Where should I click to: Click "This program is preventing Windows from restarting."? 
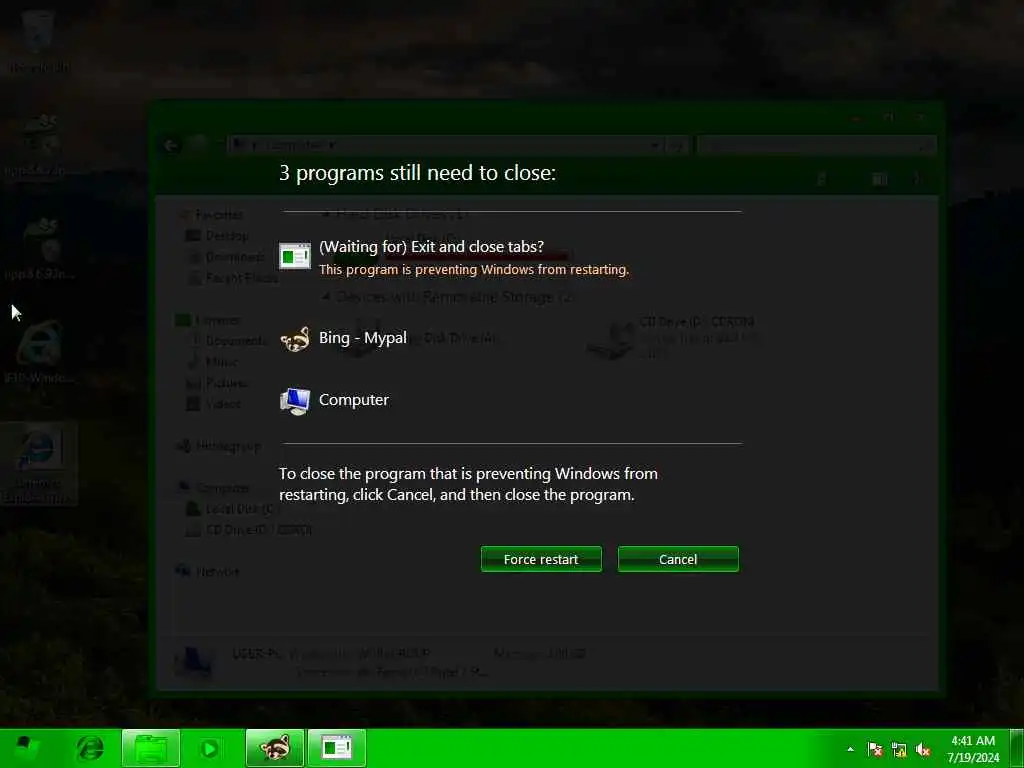click(473, 270)
